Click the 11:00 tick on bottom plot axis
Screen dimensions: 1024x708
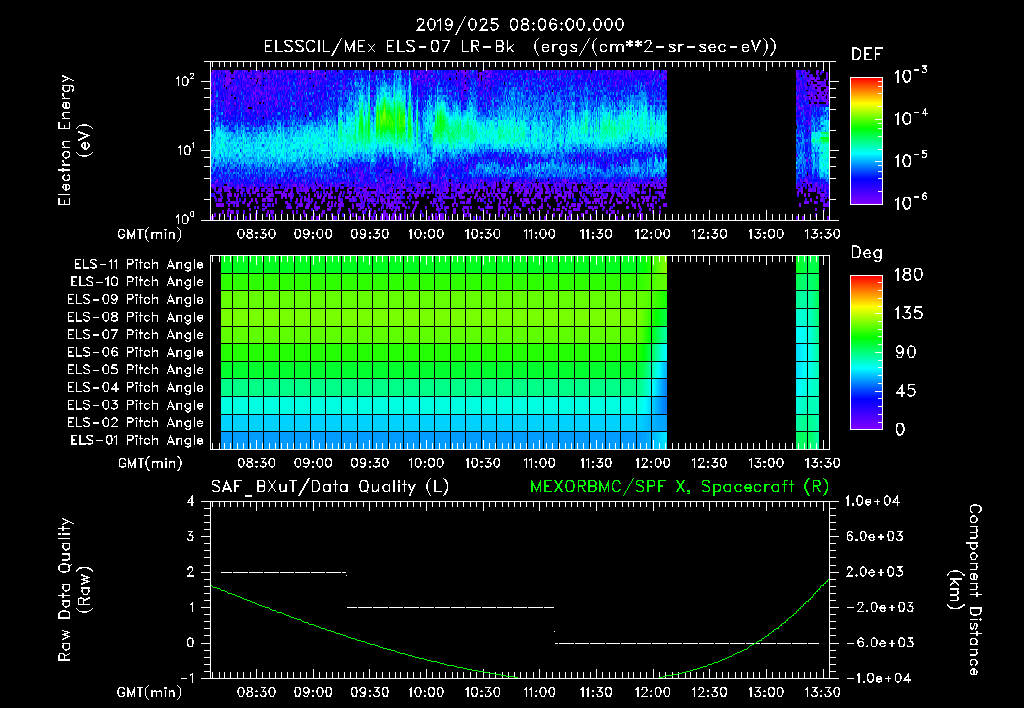point(539,692)
